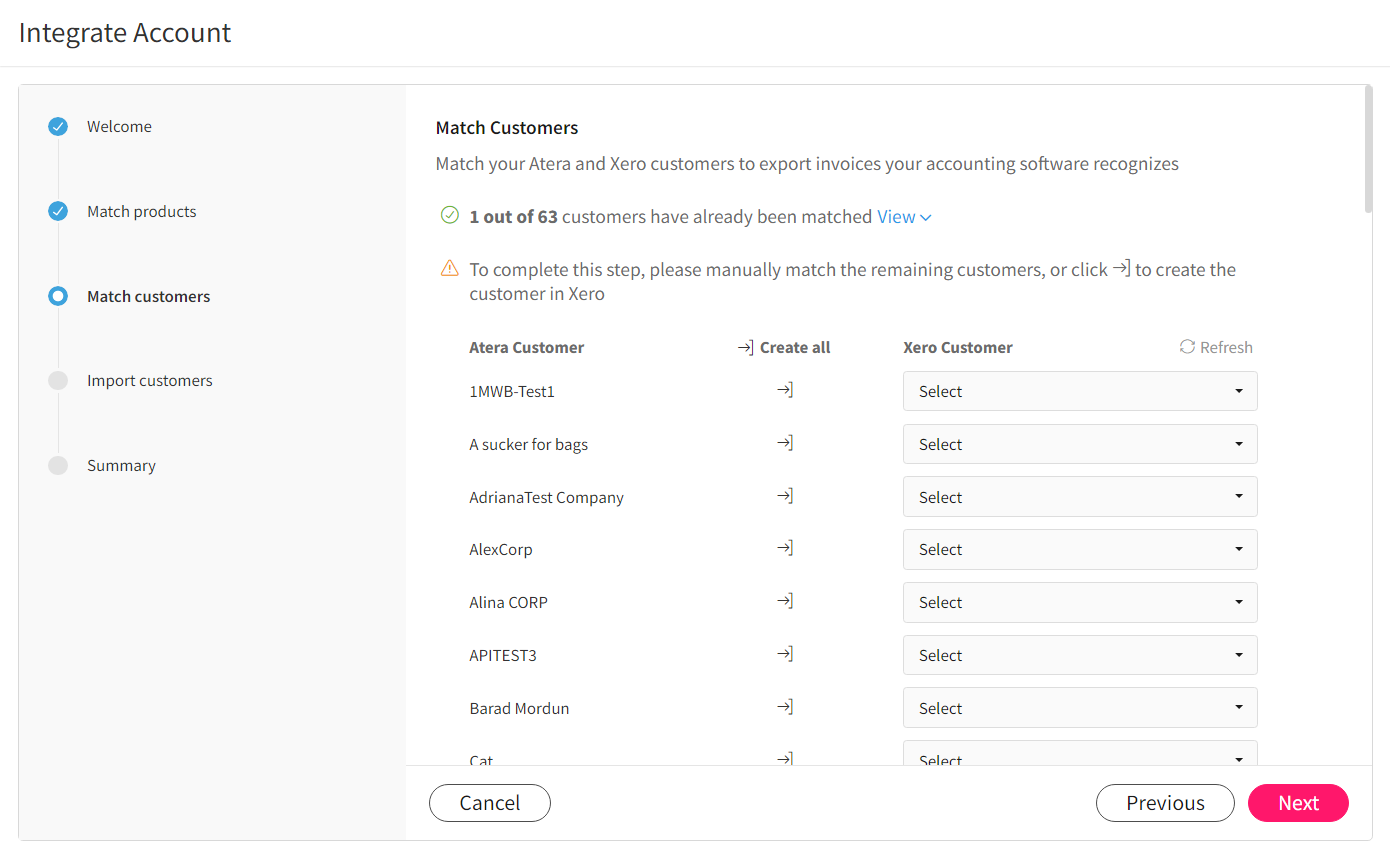
Task: Click the green check icon beside matched count
Action: click(450, 216)
